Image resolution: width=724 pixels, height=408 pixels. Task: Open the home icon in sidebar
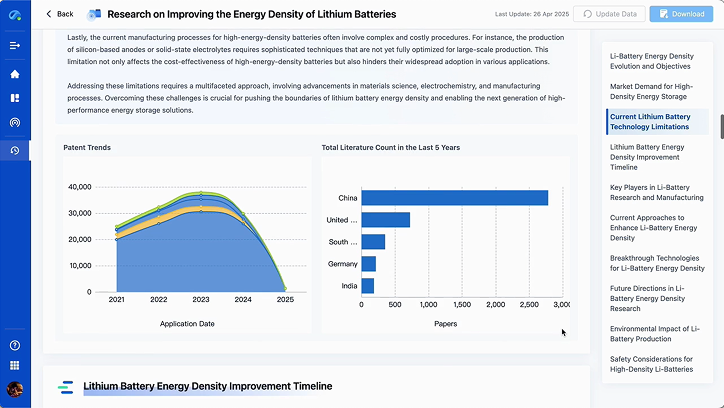coord(15,74)
